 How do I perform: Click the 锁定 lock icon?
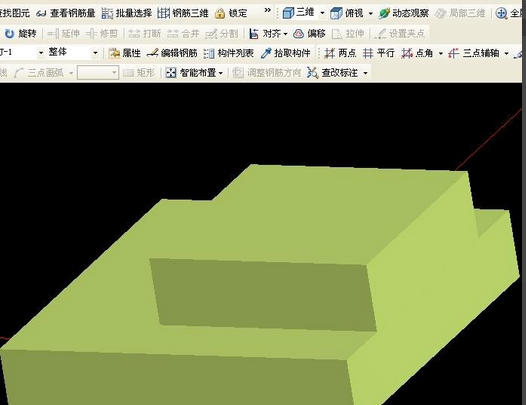pos(220,13)
